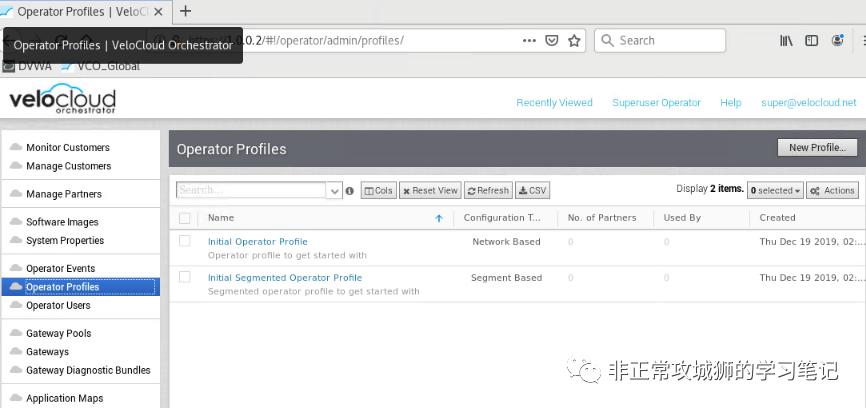Open the Firefox Library icon
The width and height of the screenshot is (866, 408).
(x=786, y=41)
